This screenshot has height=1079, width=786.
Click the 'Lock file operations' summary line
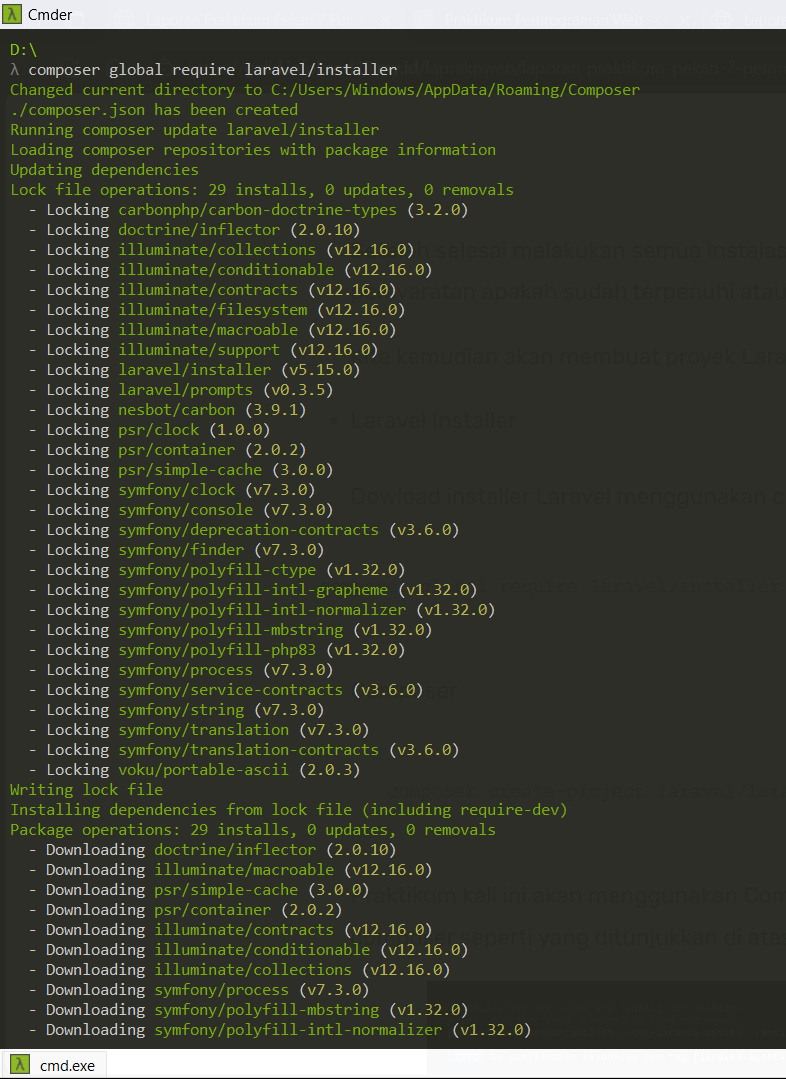[x=262, y=190]
